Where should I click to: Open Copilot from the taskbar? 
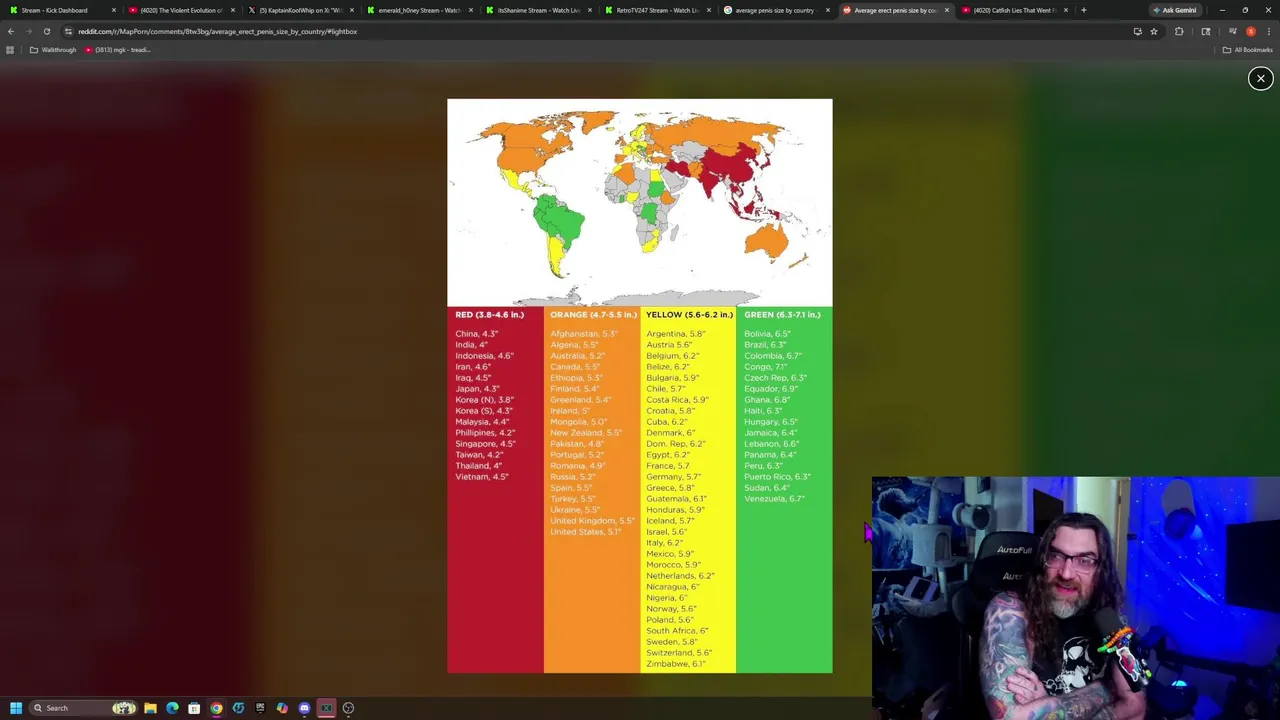pos(282,708)
